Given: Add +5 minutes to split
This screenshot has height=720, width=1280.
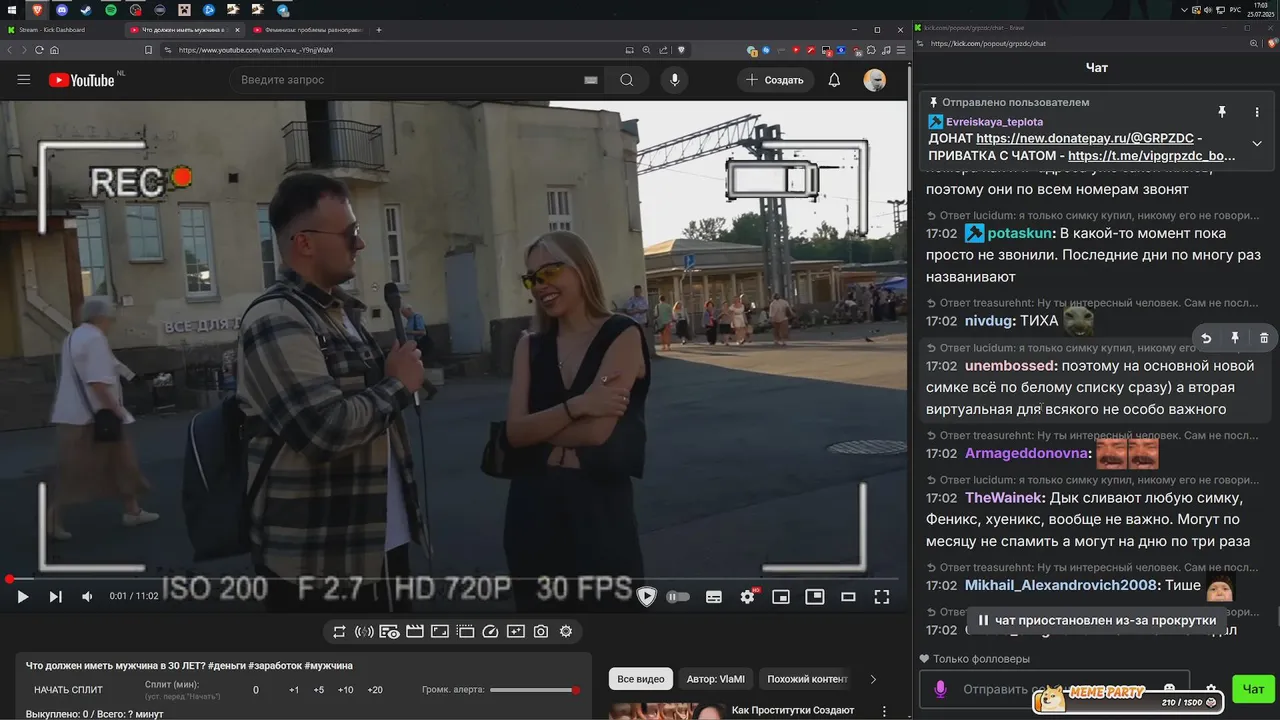Looking at the screenshot, I should click(318, 690).
